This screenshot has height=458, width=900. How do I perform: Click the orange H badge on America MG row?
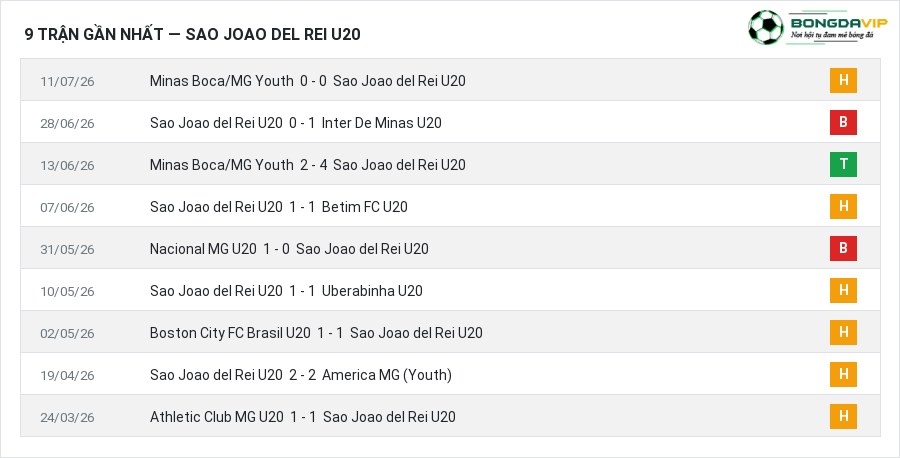point(843,374)
